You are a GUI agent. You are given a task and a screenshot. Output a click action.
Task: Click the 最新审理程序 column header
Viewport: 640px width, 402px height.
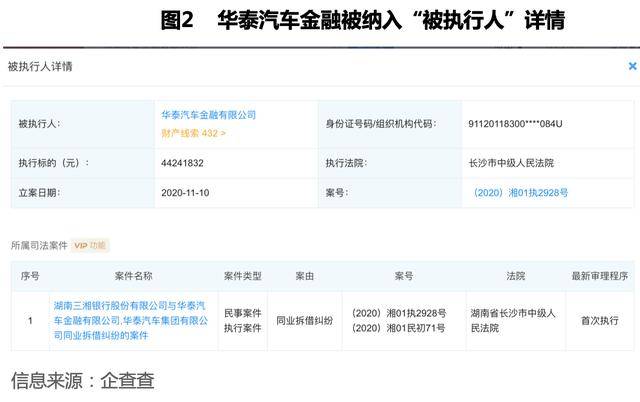pos(600,276)
